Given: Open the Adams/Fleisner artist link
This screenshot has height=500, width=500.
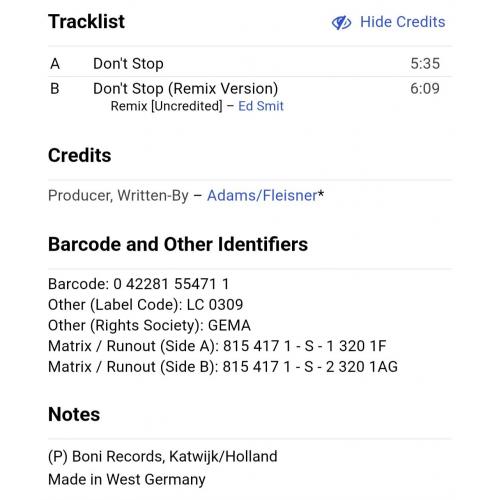Looking at the screenshot, I should pos(262,195).
